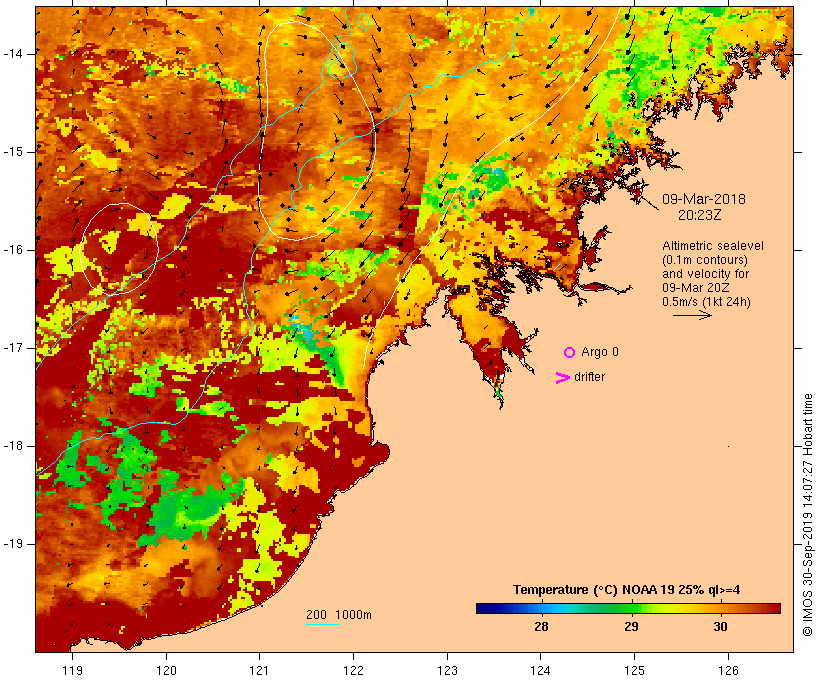Click the colorbar value 29
The image size is (820, 680).
631,627
